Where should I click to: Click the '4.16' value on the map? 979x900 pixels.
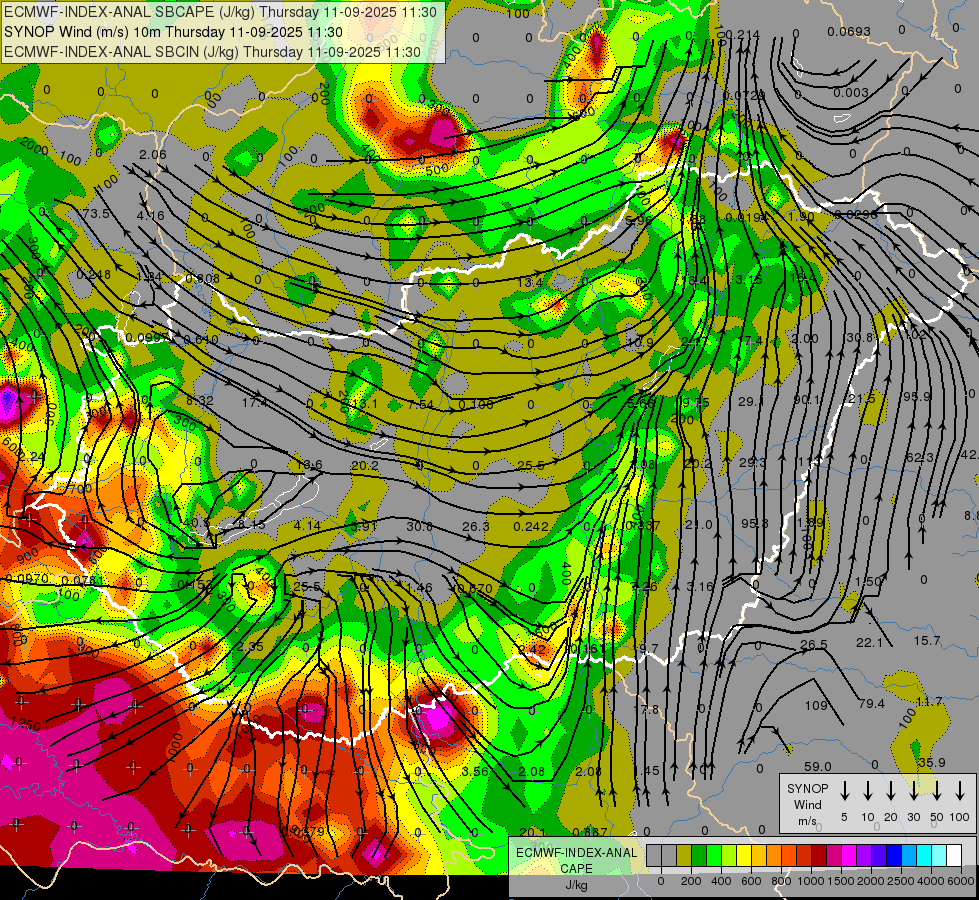click(x=150, y=215)
